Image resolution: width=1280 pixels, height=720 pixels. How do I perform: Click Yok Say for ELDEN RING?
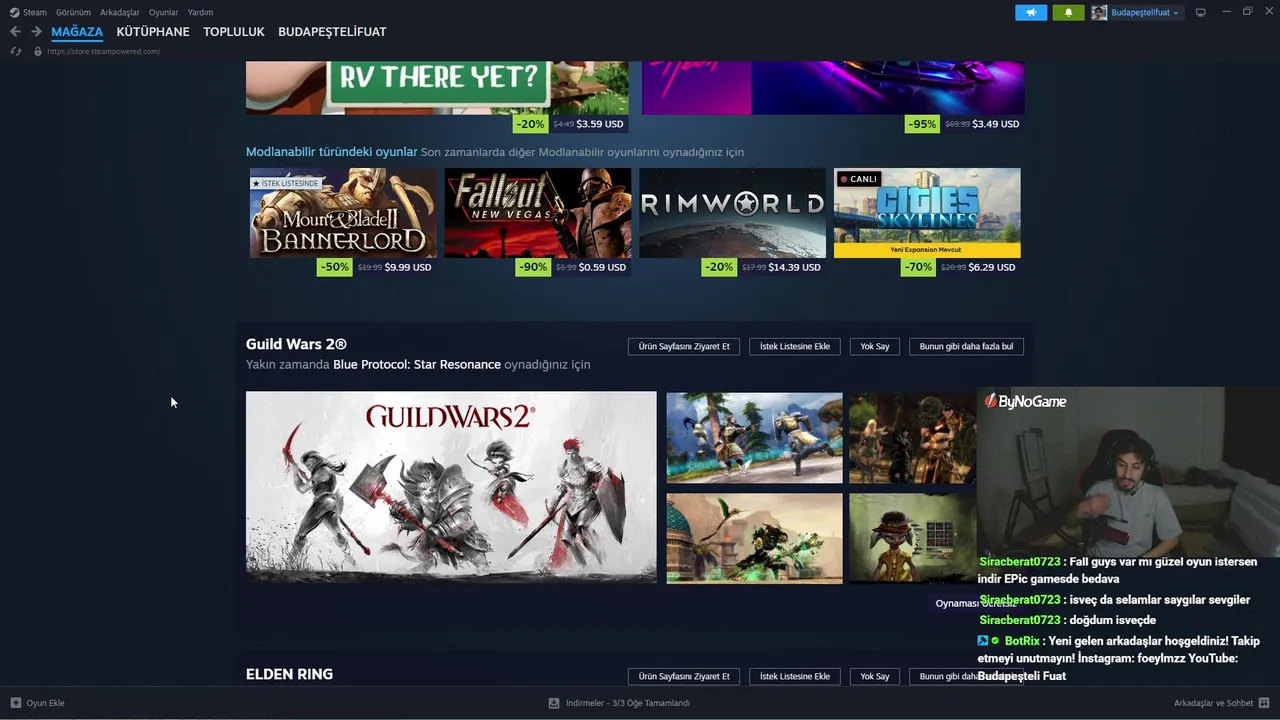[x=875, y=676]
